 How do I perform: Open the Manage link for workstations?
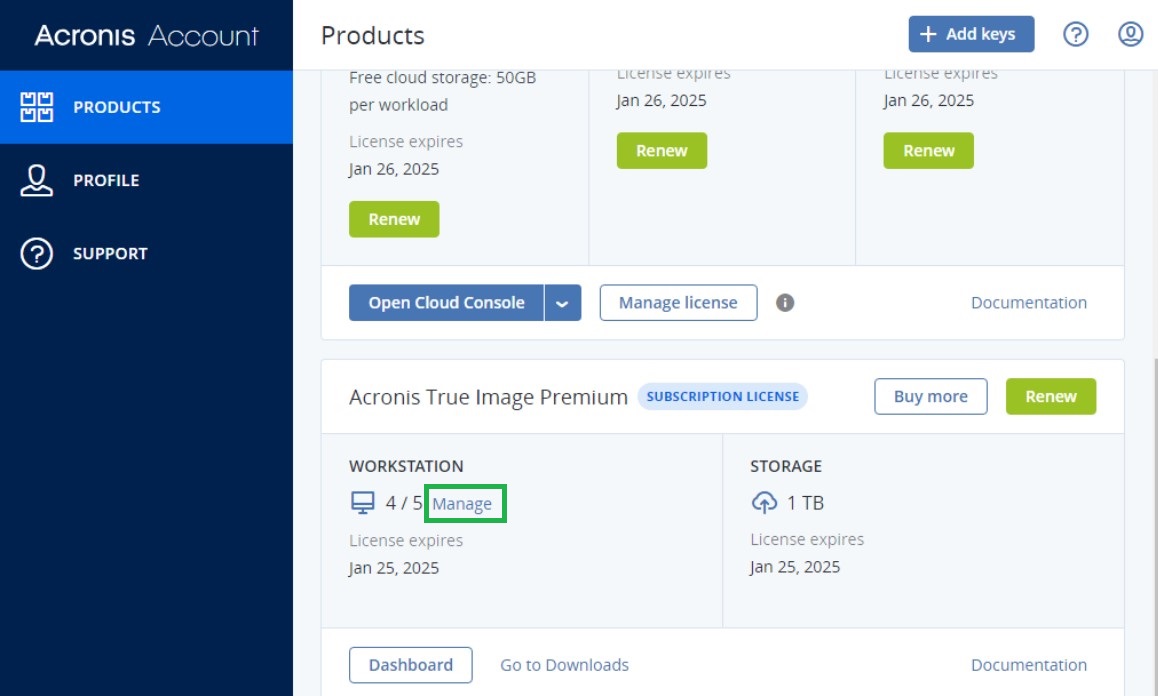click(463, 503)
